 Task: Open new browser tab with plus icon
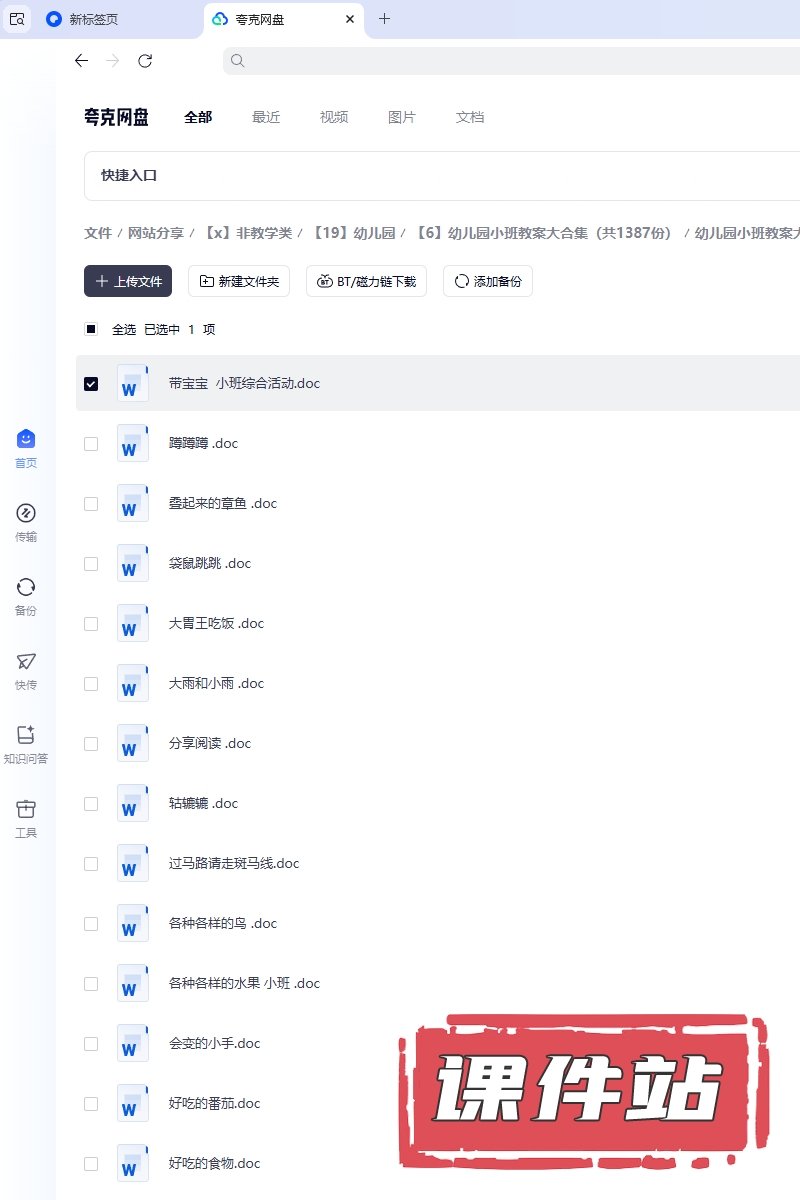click(x=384, y=19)
